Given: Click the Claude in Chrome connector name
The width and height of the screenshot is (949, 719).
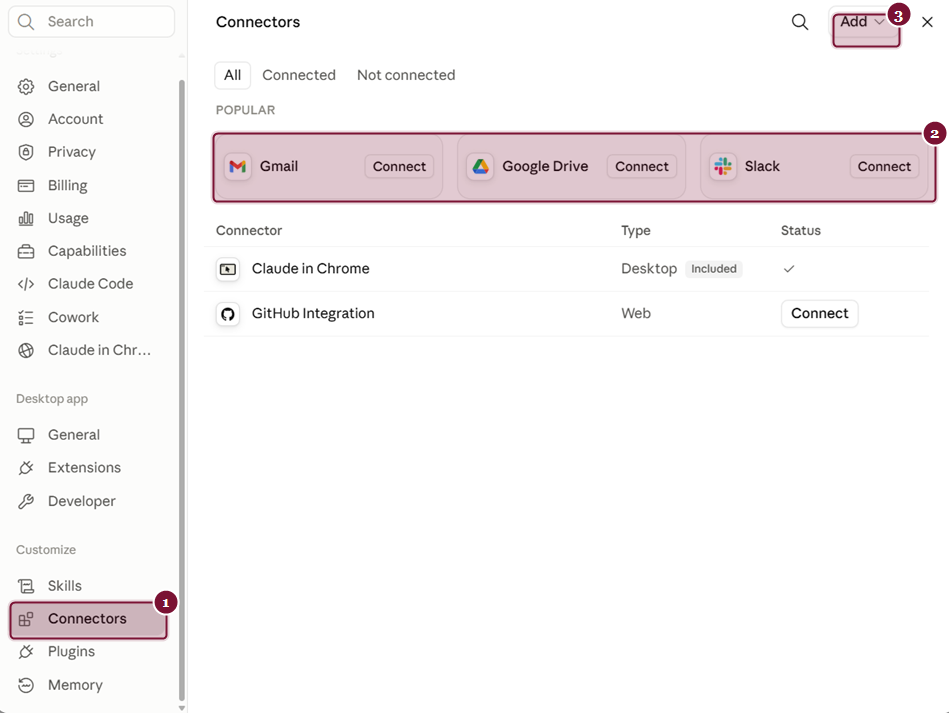Looking at the screenshot, I should click(x=310, y=269).
